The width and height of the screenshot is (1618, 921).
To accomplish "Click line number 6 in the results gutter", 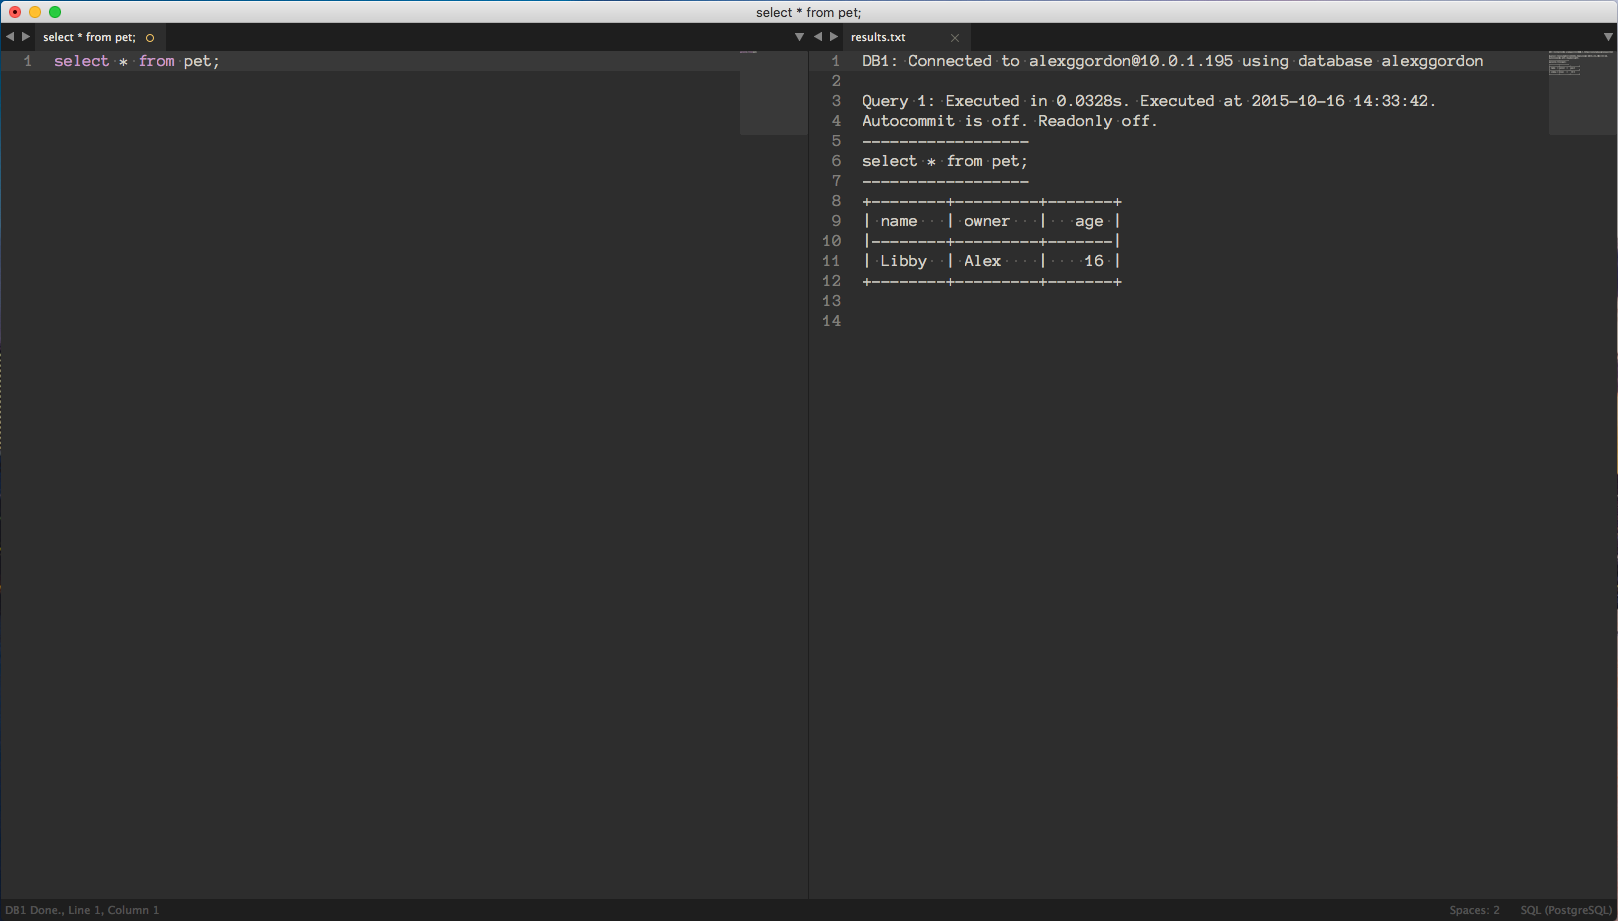I will coord(835,160).
